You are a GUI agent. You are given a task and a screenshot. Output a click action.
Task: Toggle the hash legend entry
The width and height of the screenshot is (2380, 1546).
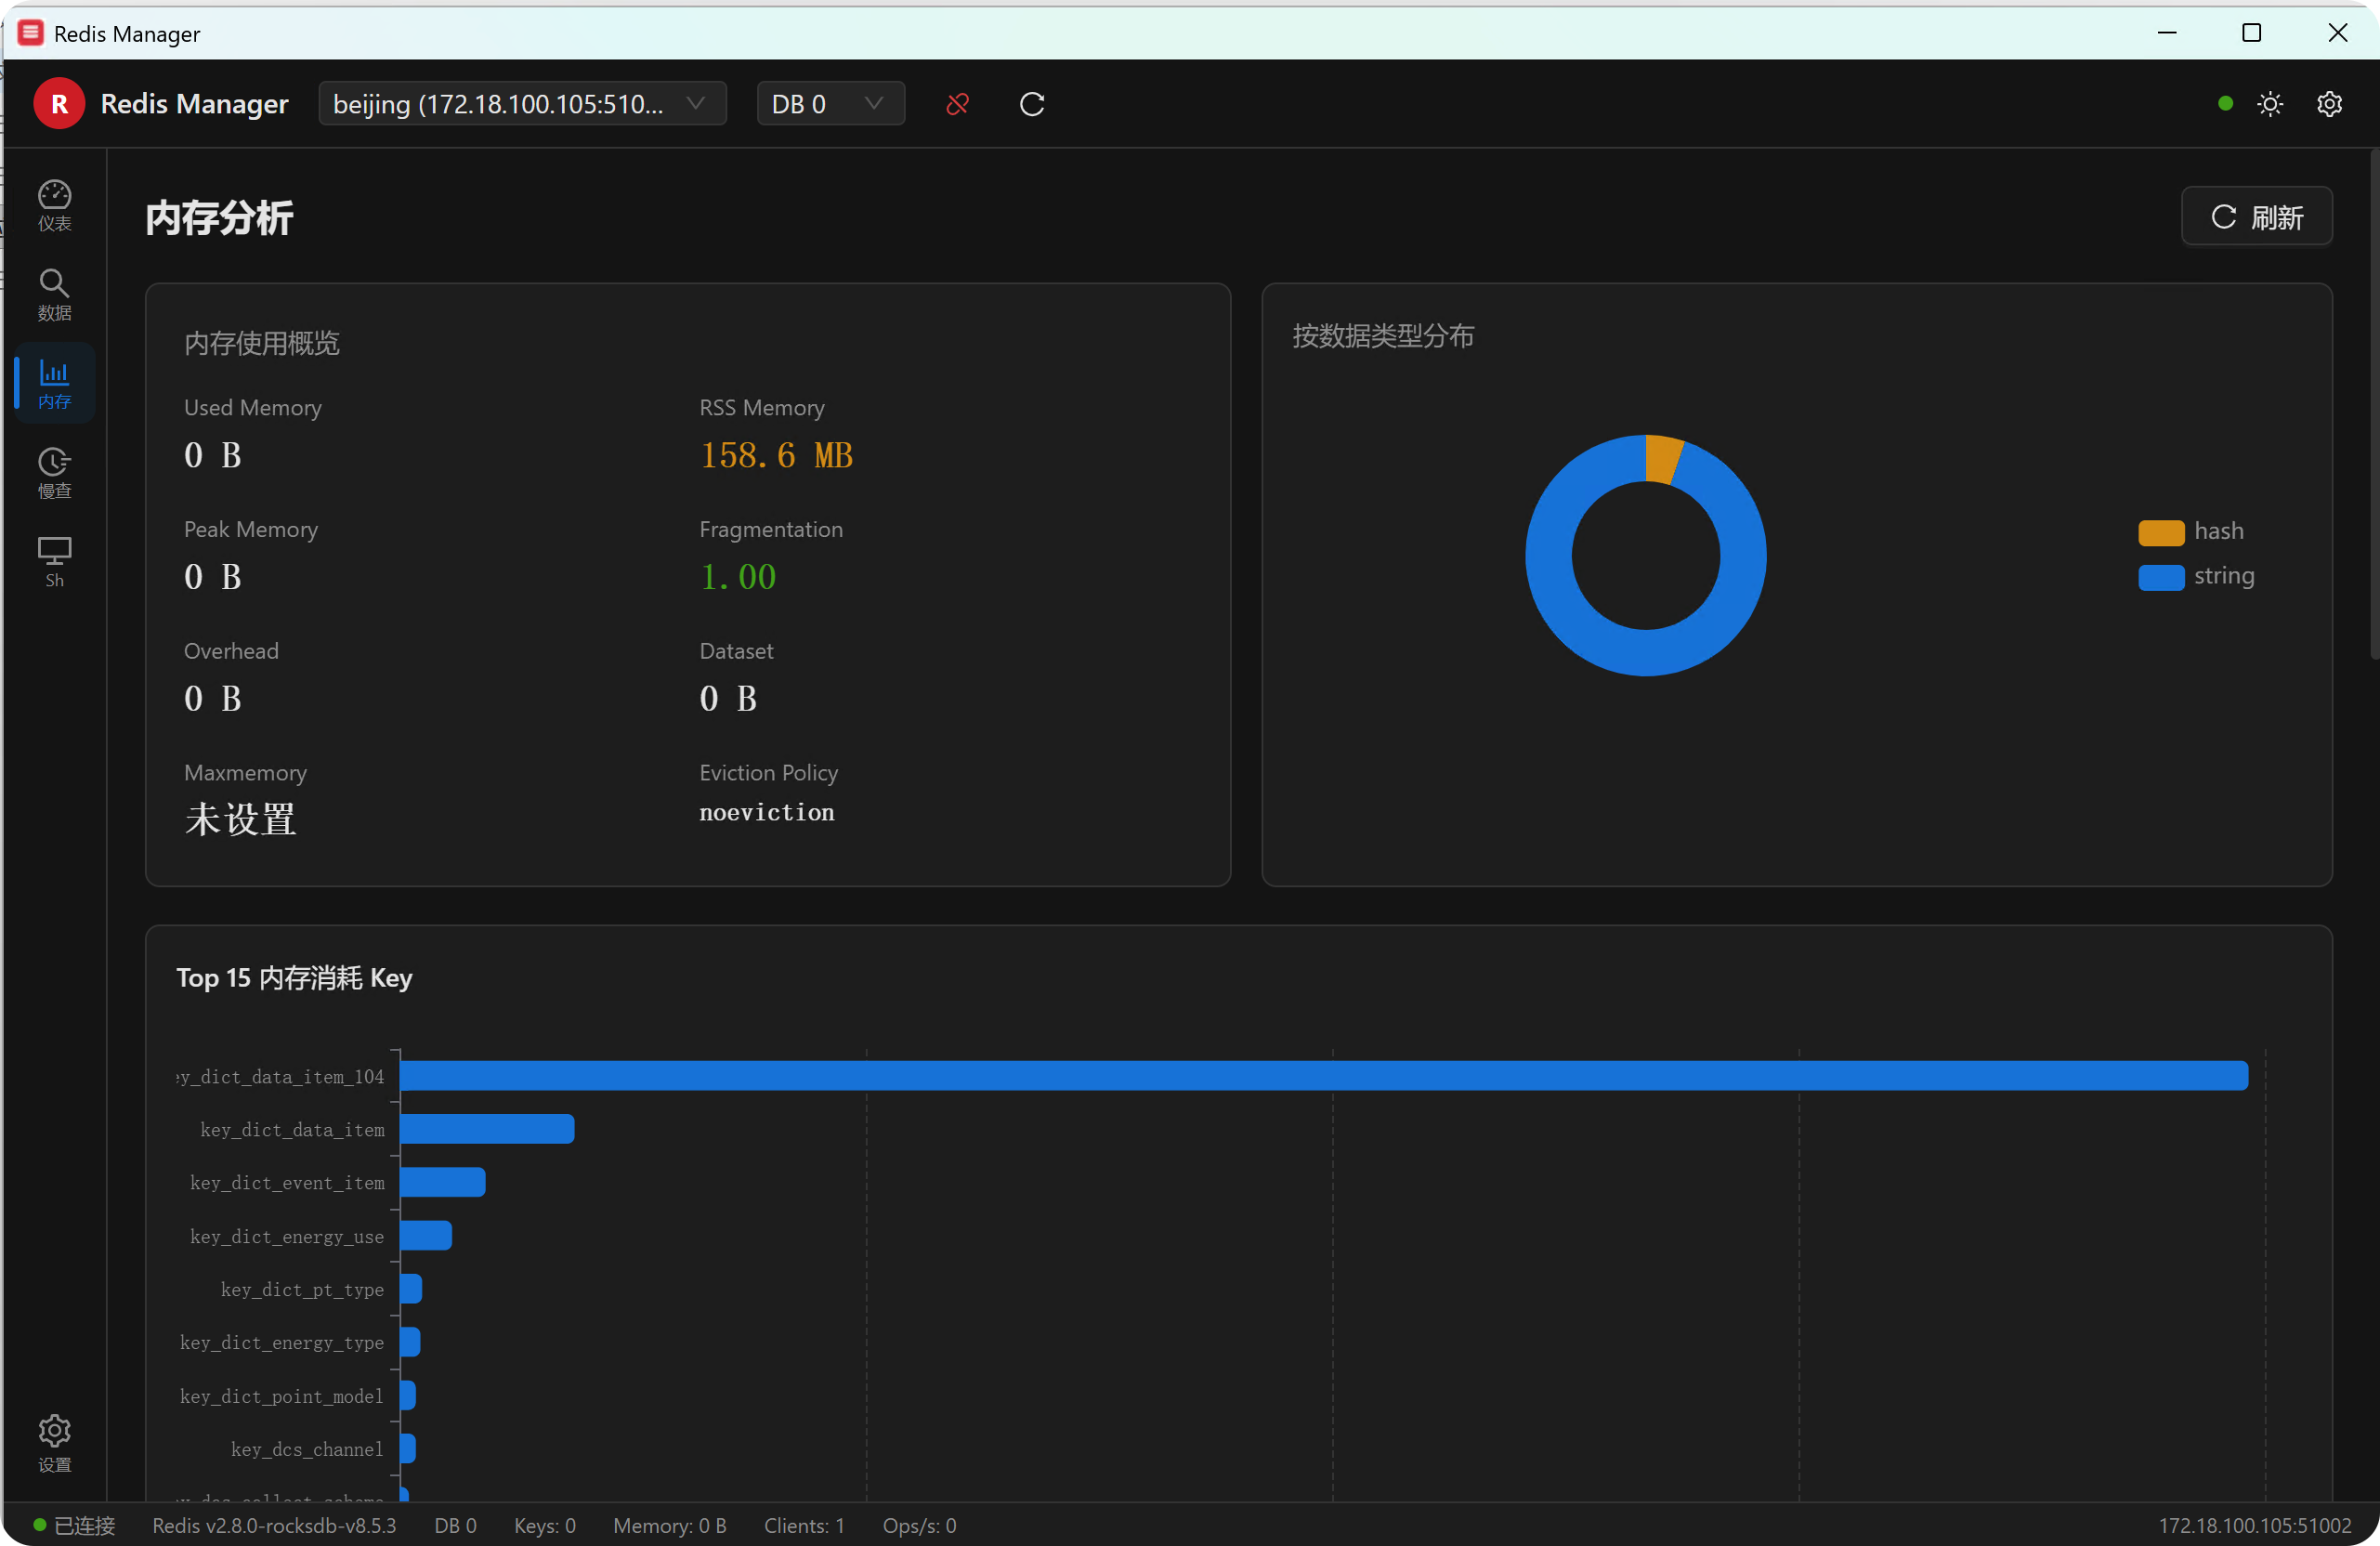point(2191,531)
